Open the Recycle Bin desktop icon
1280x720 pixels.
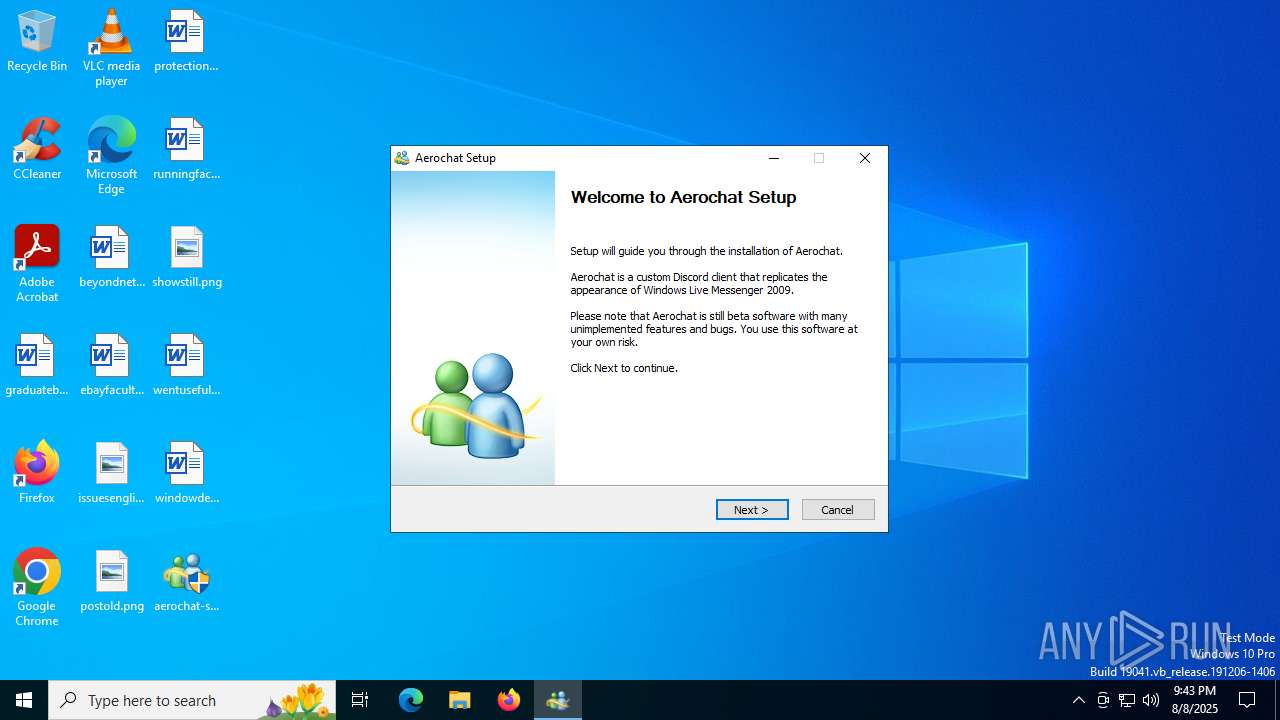coord(37,42)
